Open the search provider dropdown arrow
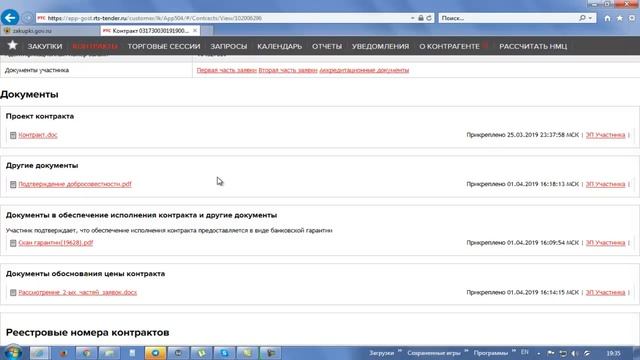 pos(590,18)
